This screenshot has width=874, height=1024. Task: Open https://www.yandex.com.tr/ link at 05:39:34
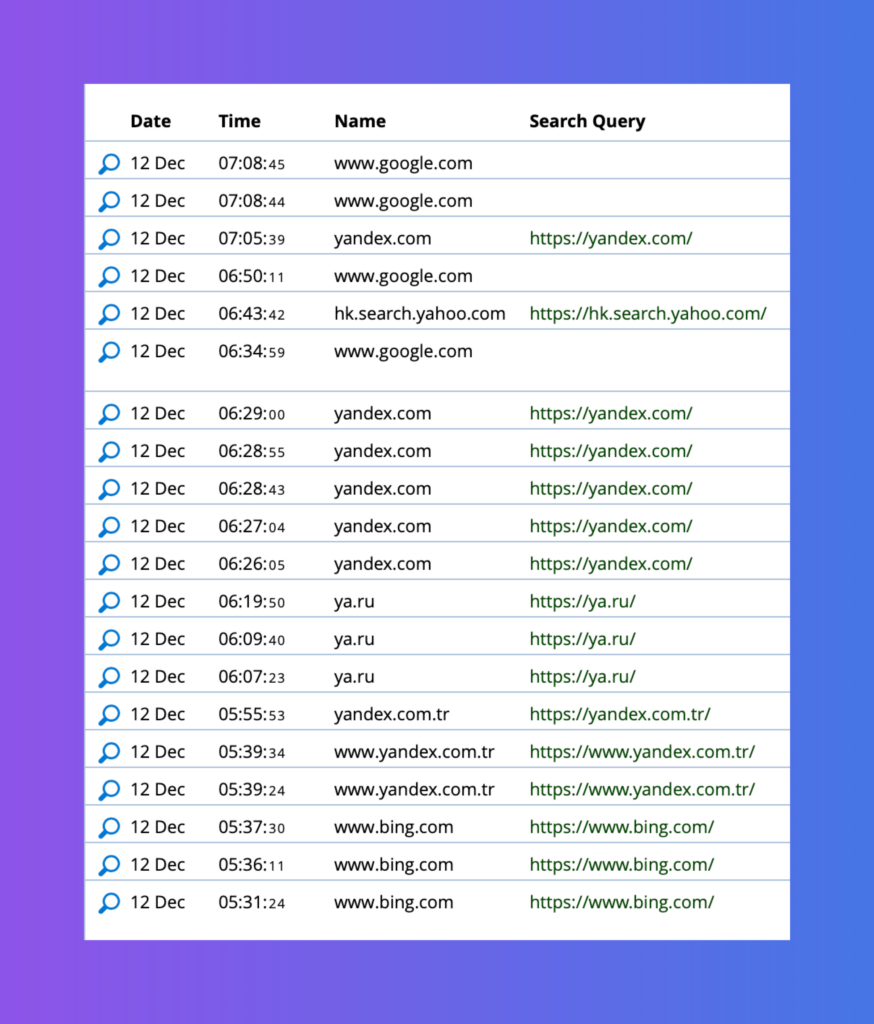coord(642,752)
